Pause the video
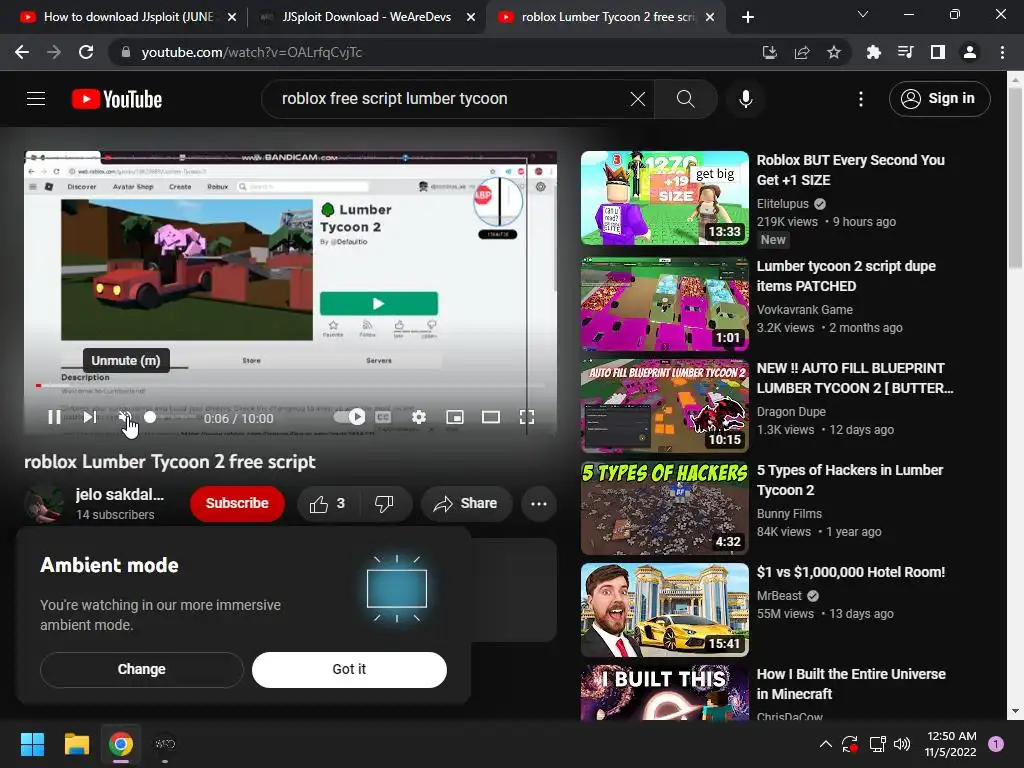 click(54, 417)
